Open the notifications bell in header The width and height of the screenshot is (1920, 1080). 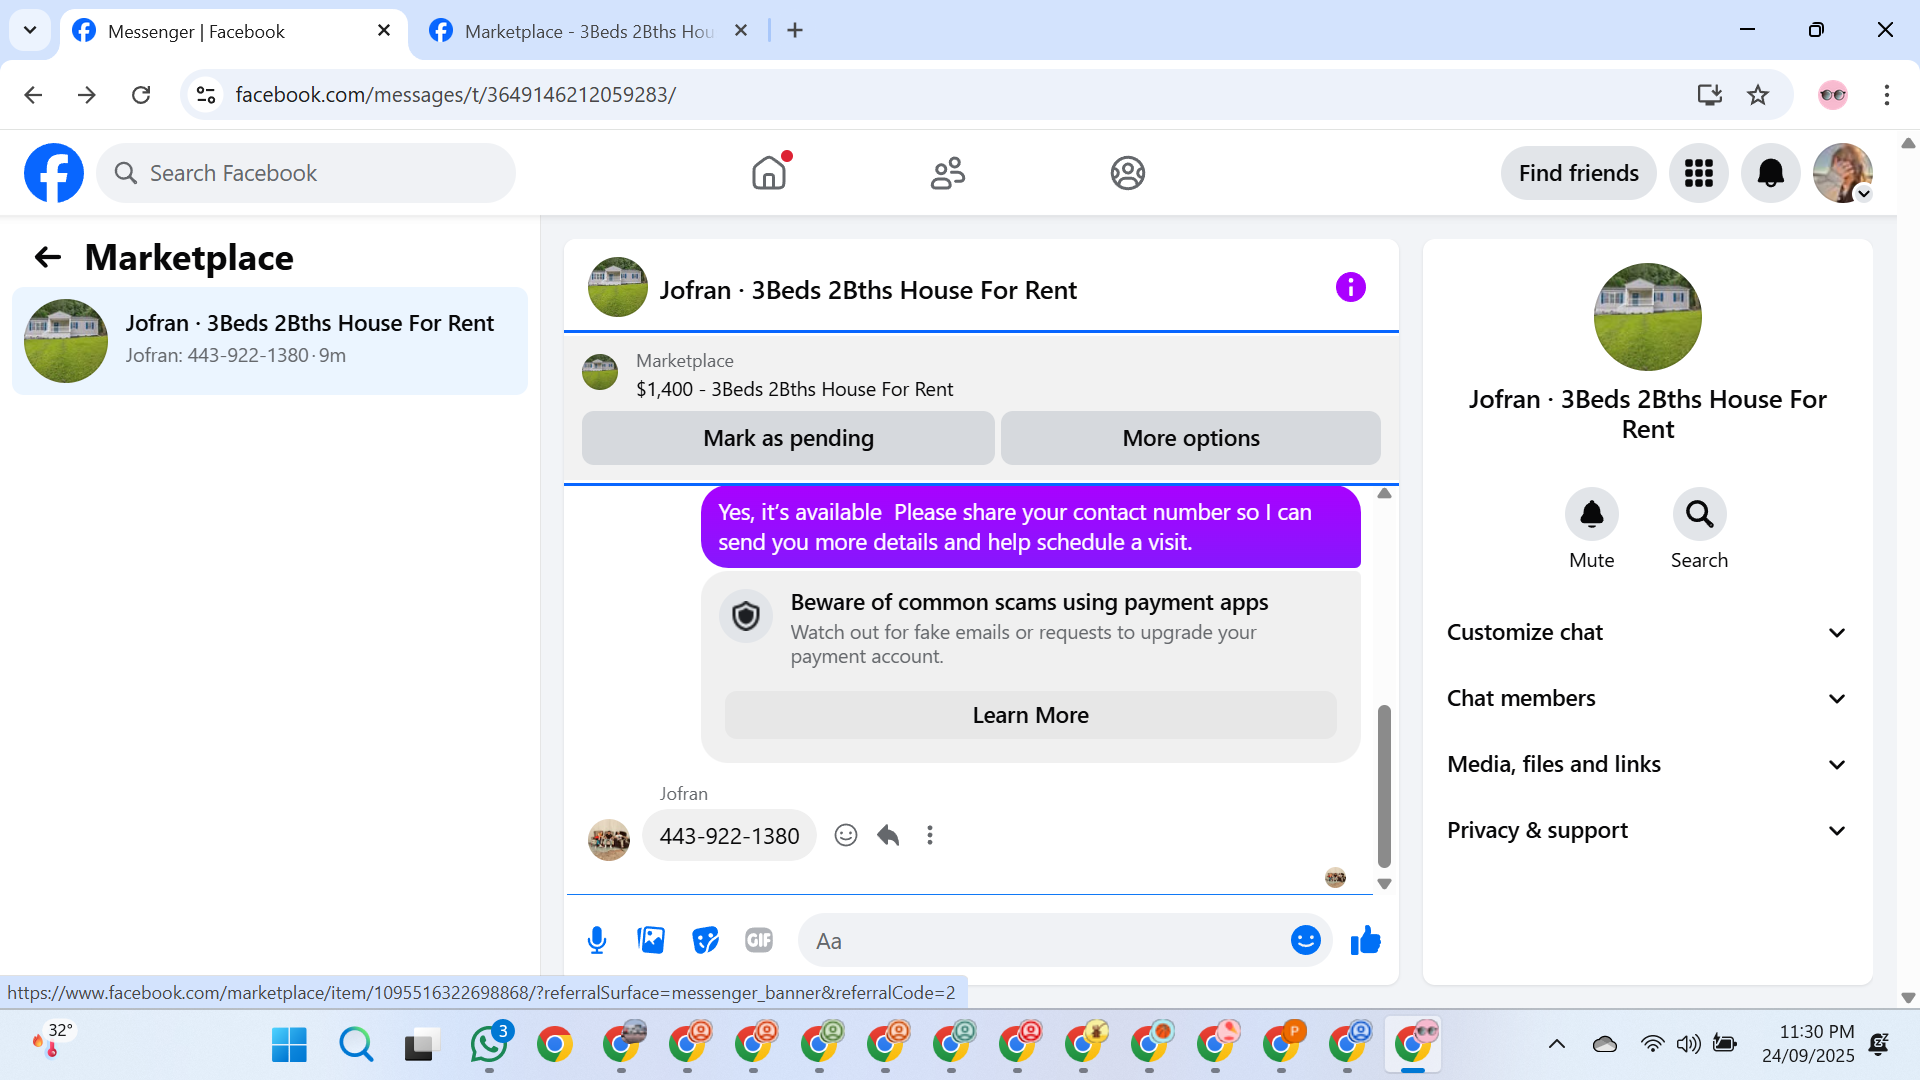pos(1771,173)
